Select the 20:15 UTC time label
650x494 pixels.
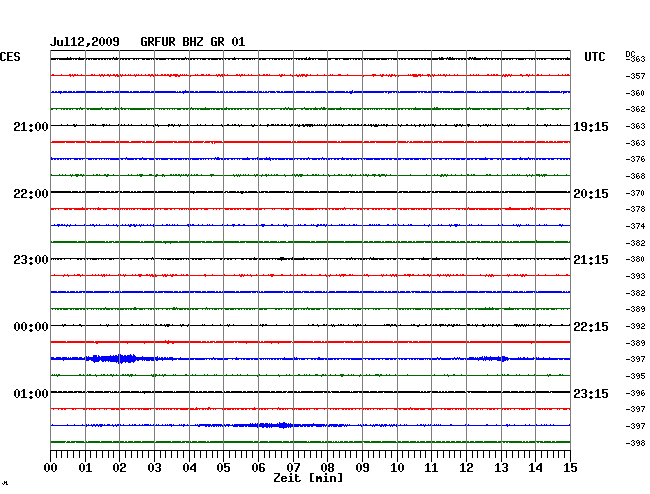(x=591, y=194)
